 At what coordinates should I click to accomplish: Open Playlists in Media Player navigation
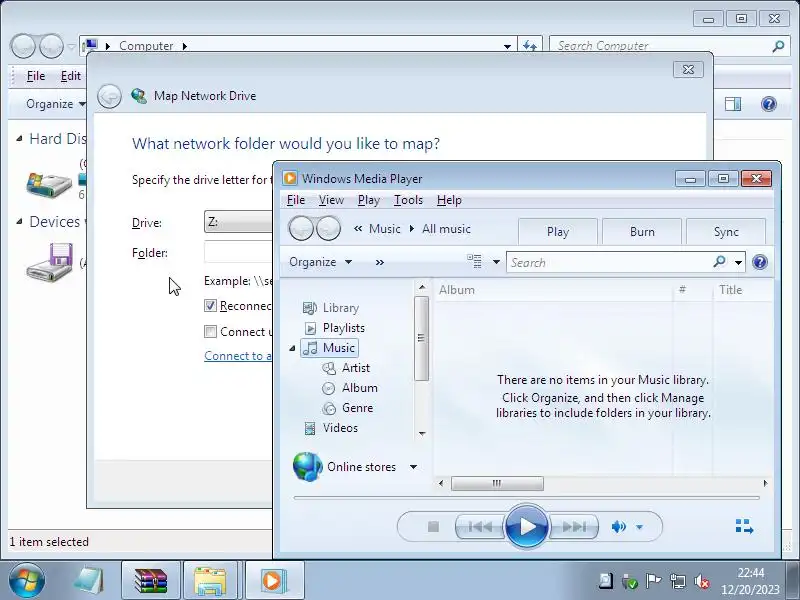pyautogui.click(x=334, y=328)
